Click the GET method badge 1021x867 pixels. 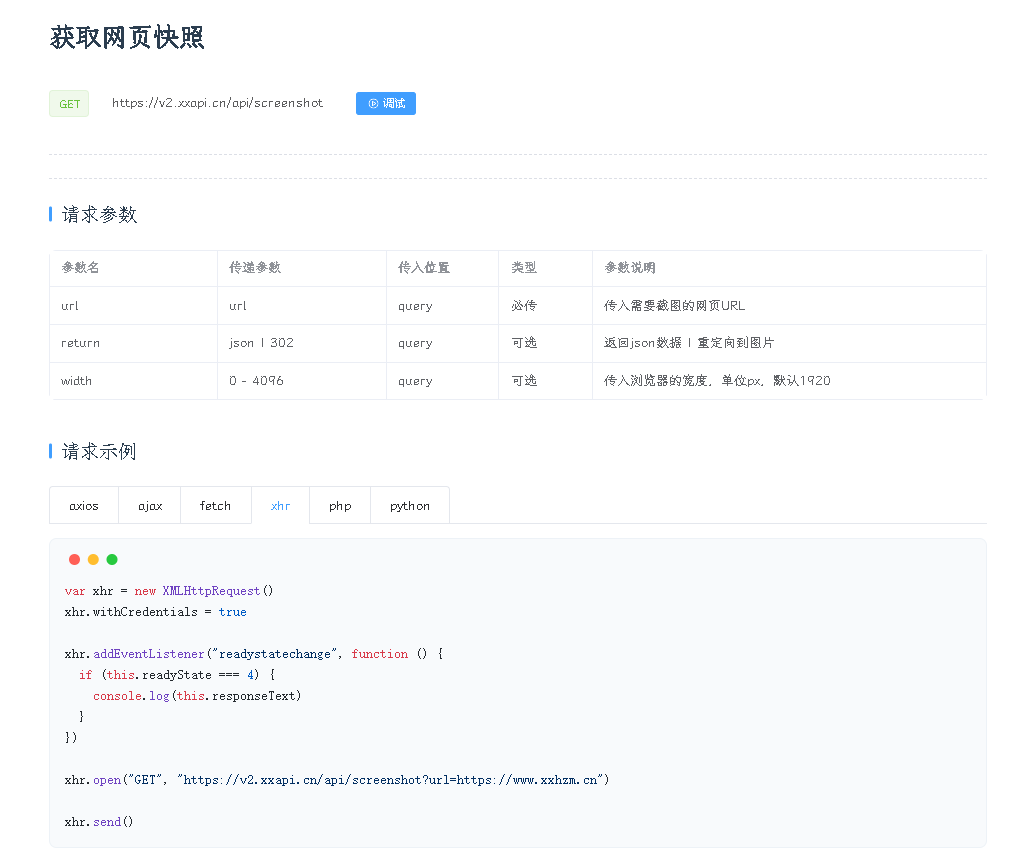coord(69,104)
